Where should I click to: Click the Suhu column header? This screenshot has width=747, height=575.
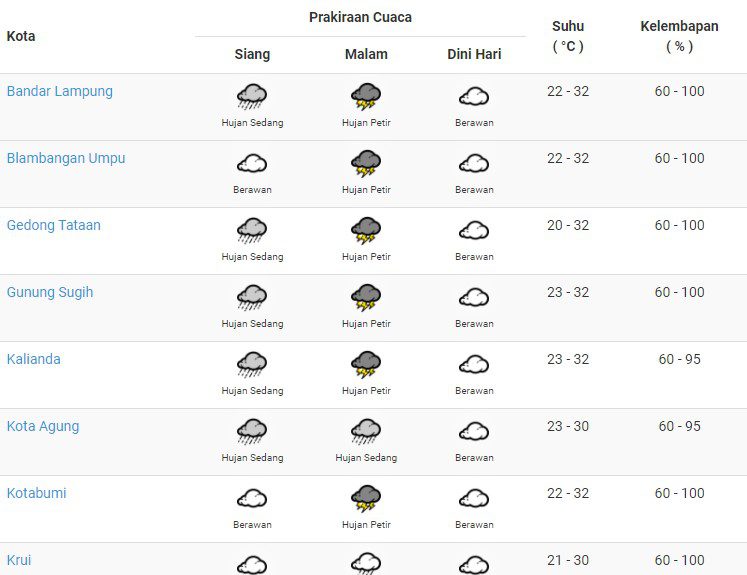tap(568, 36)
